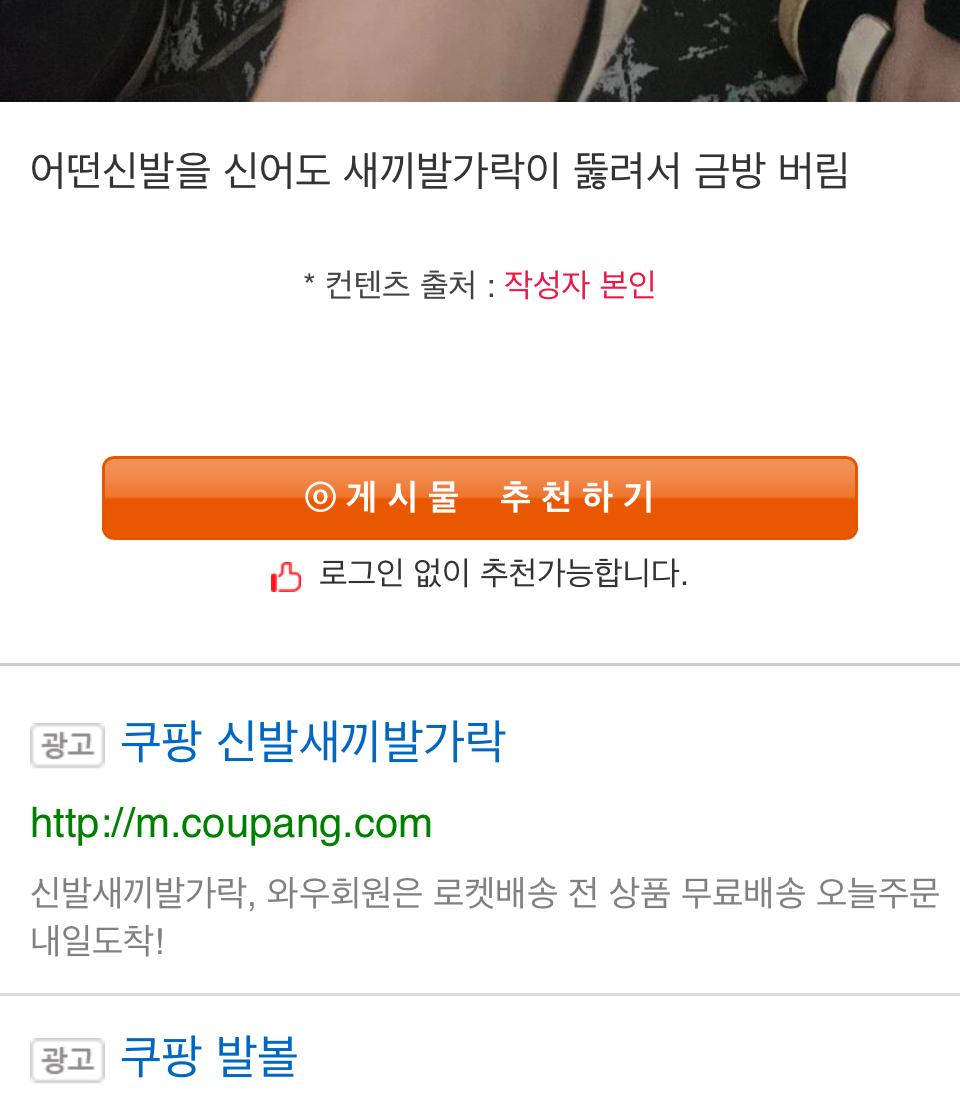
Task: Open the 쿠팡 신발새끼발가락 ad link
Action: pyautogui.click(x=313, y=742)
